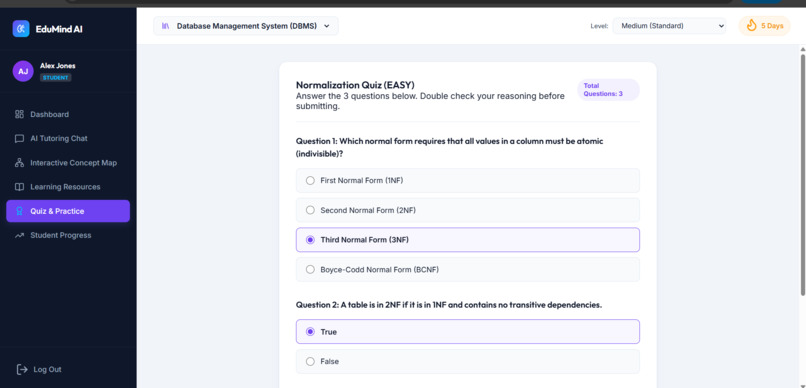
Task: Click the AI Tutoring Chat bubble icon
Action: (x=20, y=139)
